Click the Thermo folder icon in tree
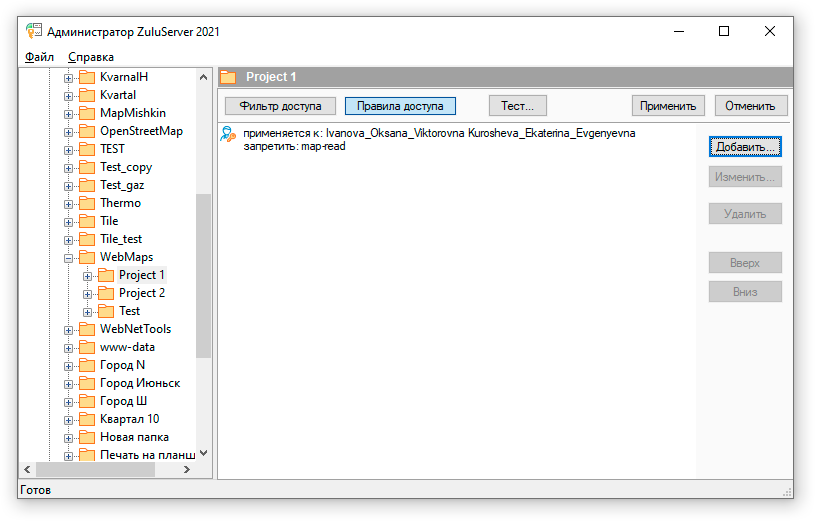Image resolution: width=815 pixels, height=521 pixels. (x=87, y=203)
